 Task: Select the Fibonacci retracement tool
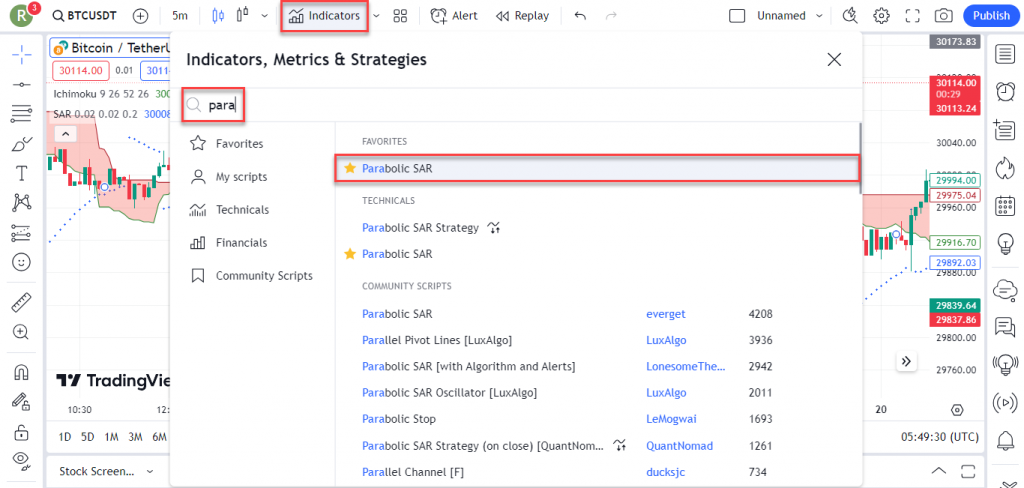point(22,114)
